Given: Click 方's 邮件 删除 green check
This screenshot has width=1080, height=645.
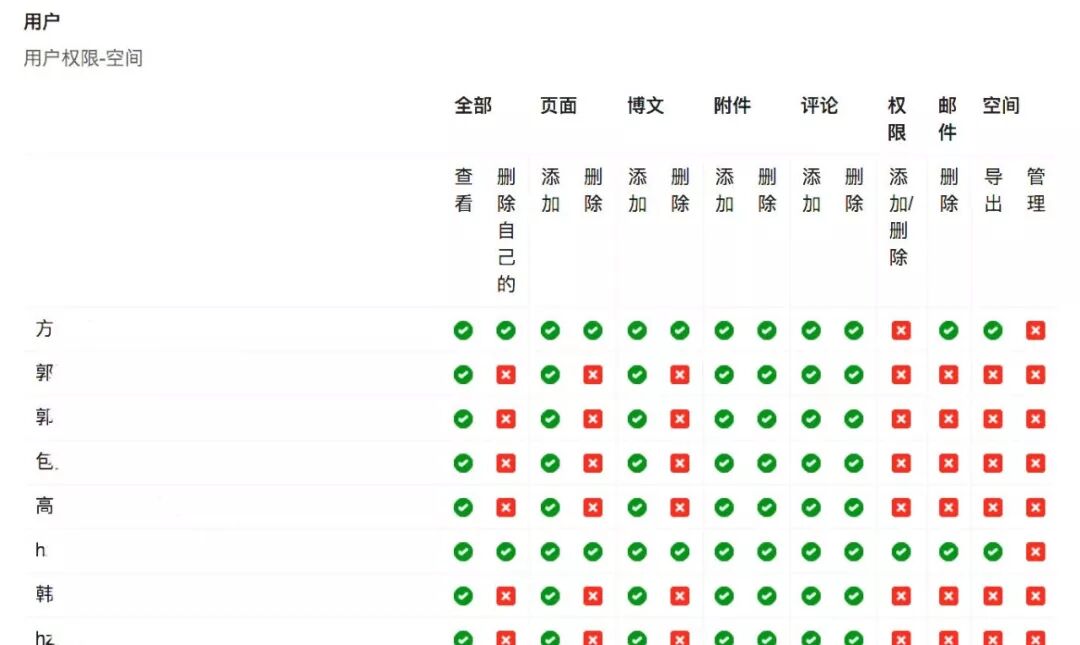Looking at the screenshot, I should click(x=948, y=330).
